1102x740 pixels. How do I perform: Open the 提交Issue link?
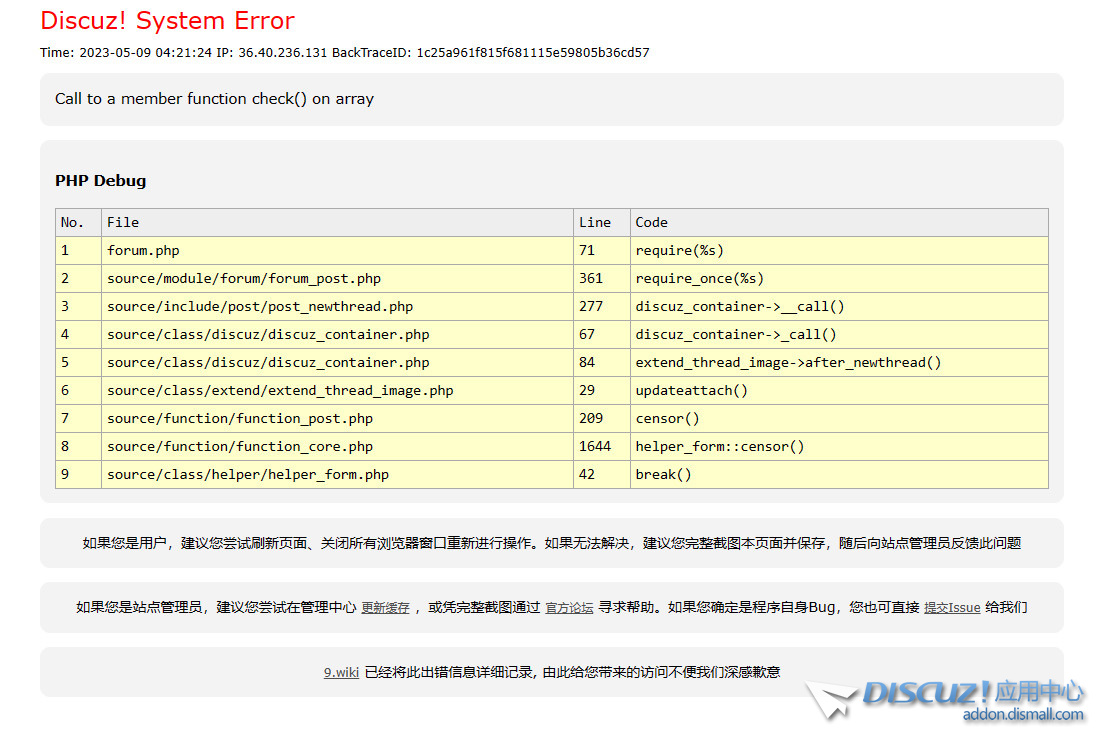(952, 607)
